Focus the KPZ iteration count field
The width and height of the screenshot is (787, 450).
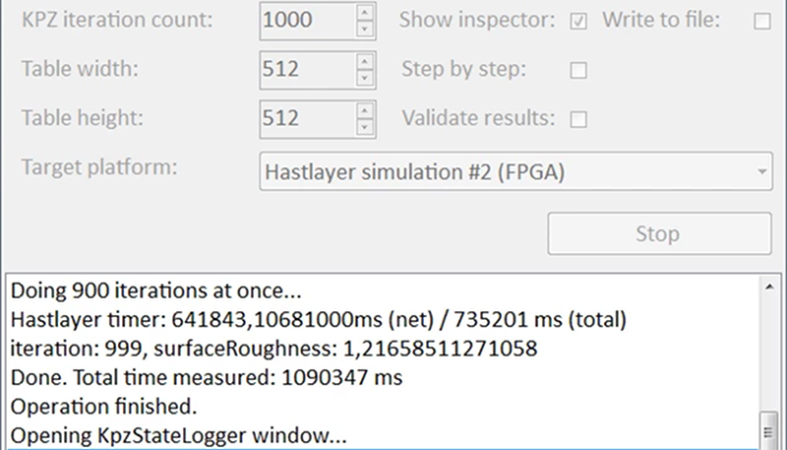(308, 21)
